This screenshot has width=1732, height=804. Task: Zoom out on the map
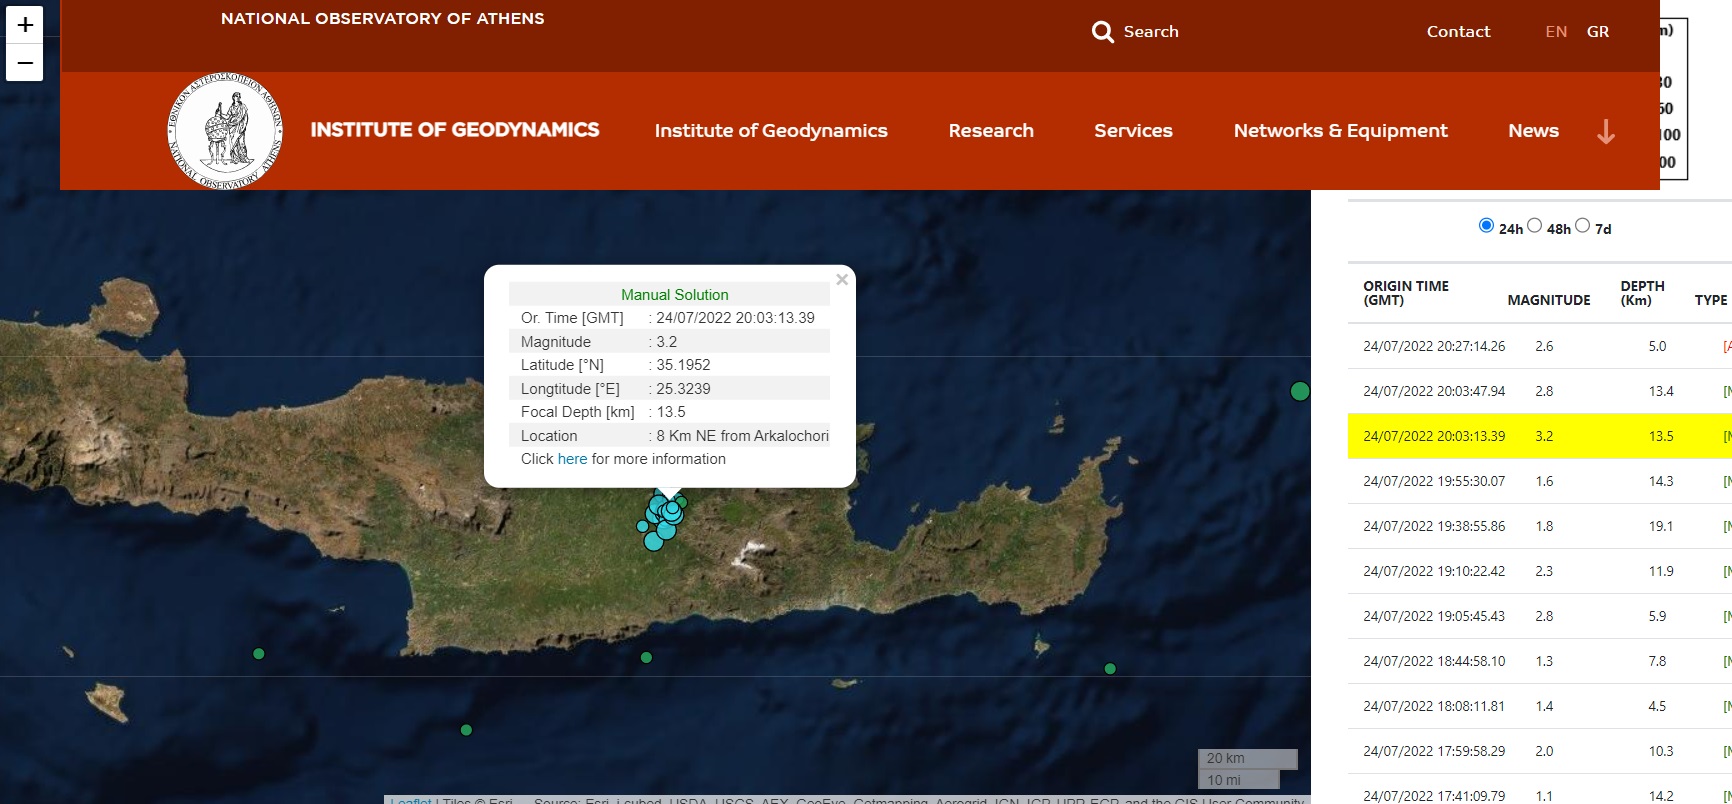coord(25,63)
